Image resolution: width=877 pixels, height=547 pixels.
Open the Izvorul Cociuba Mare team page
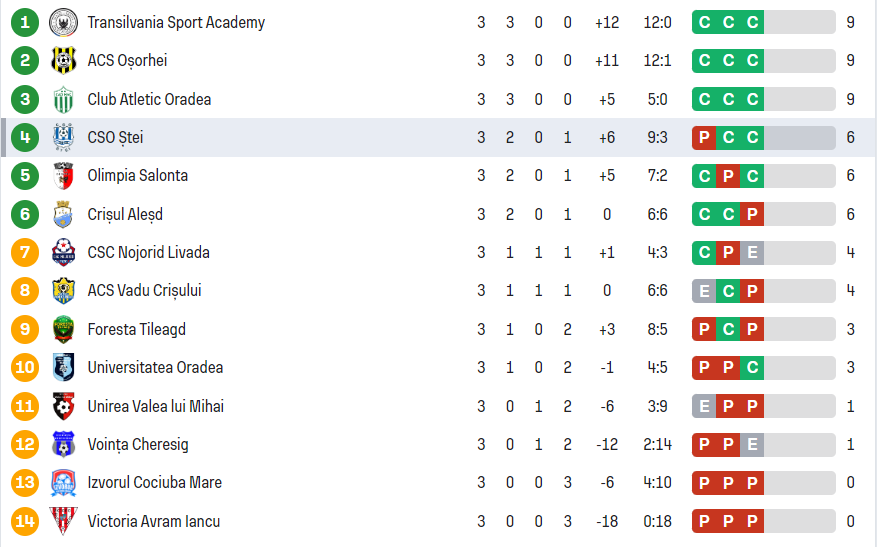click(x=154, y=482)
